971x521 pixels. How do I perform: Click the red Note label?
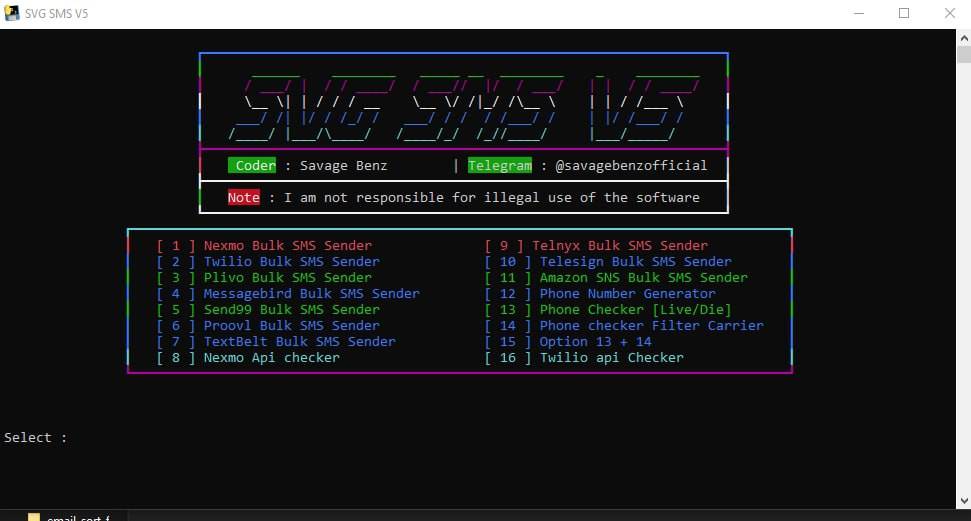243,198
